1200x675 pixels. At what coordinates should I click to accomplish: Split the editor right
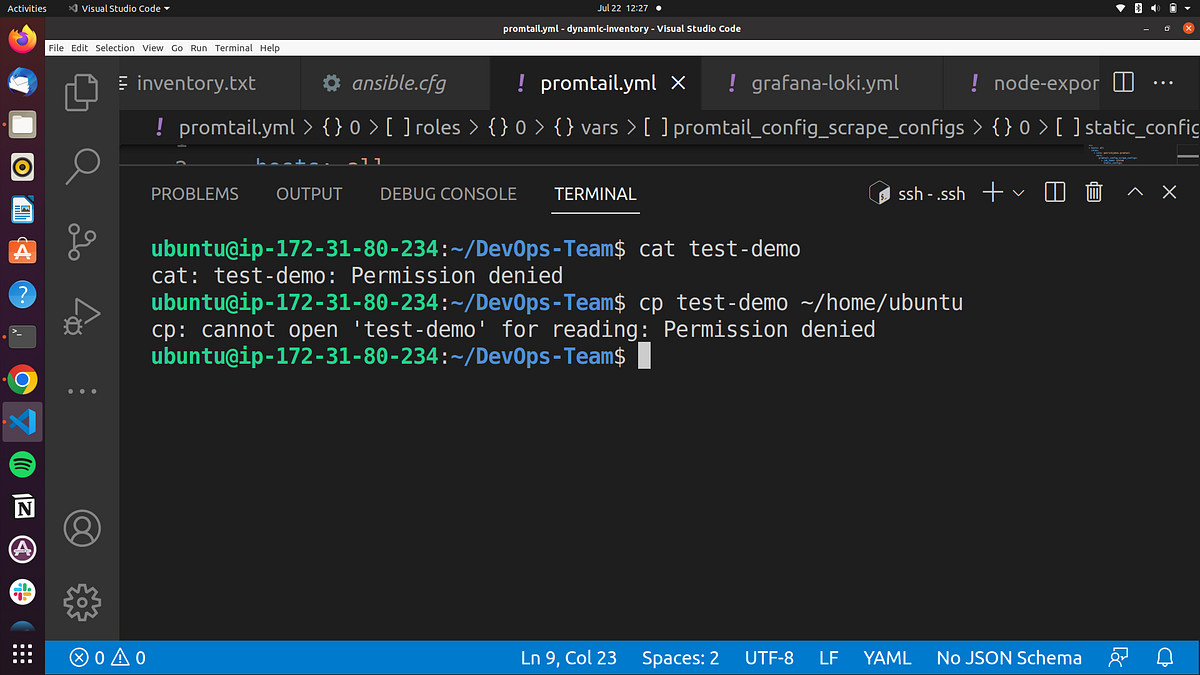1123,83
